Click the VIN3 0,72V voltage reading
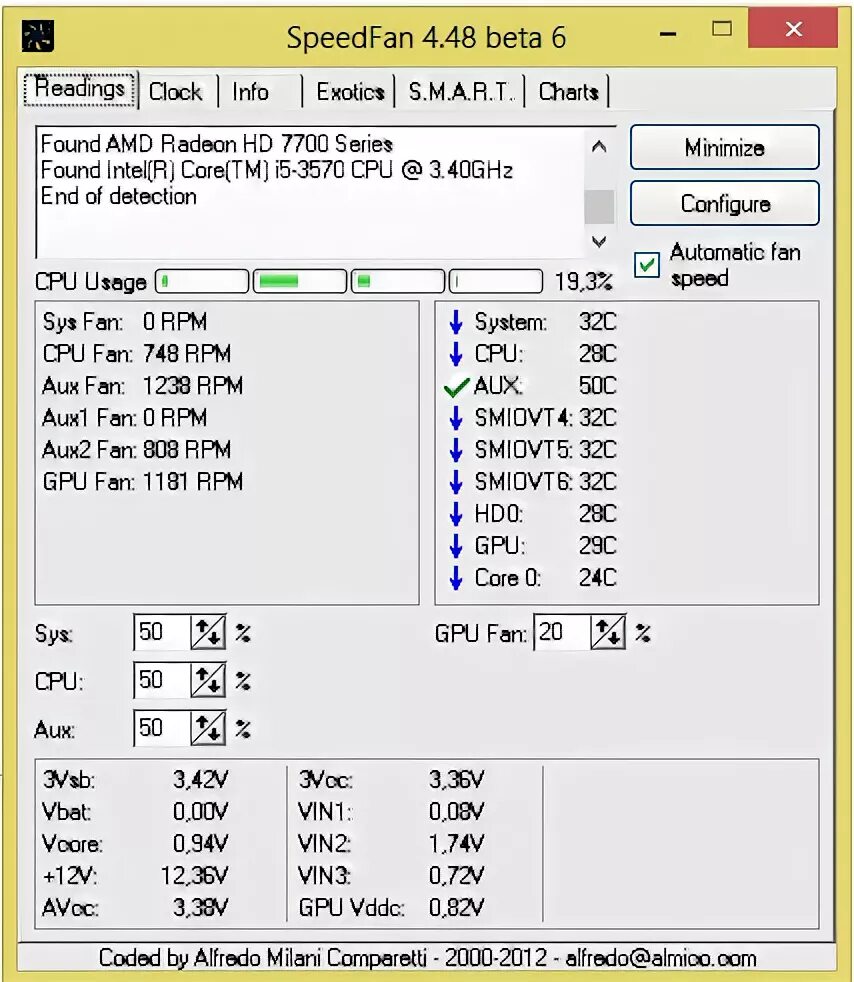Image resolution: width=854 pixels, height=982 pixels. click(391, 876)
